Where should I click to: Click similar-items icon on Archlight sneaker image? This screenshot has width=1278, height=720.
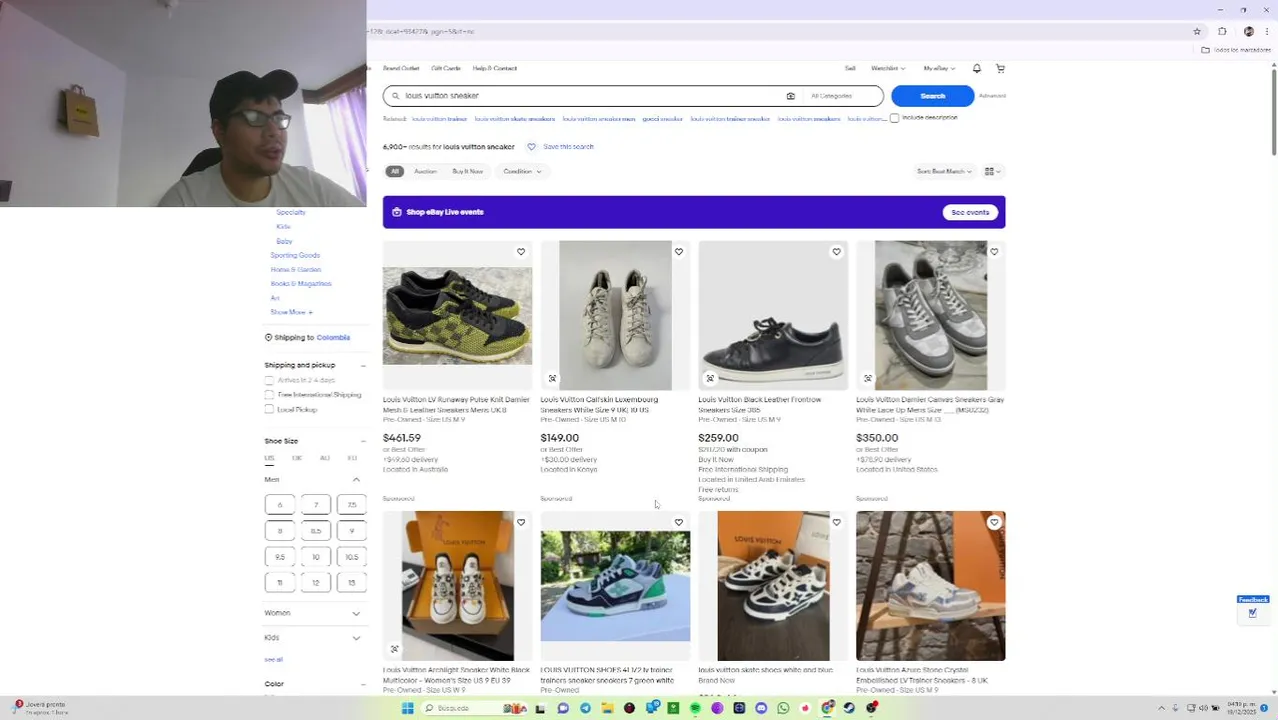[394, 649]
